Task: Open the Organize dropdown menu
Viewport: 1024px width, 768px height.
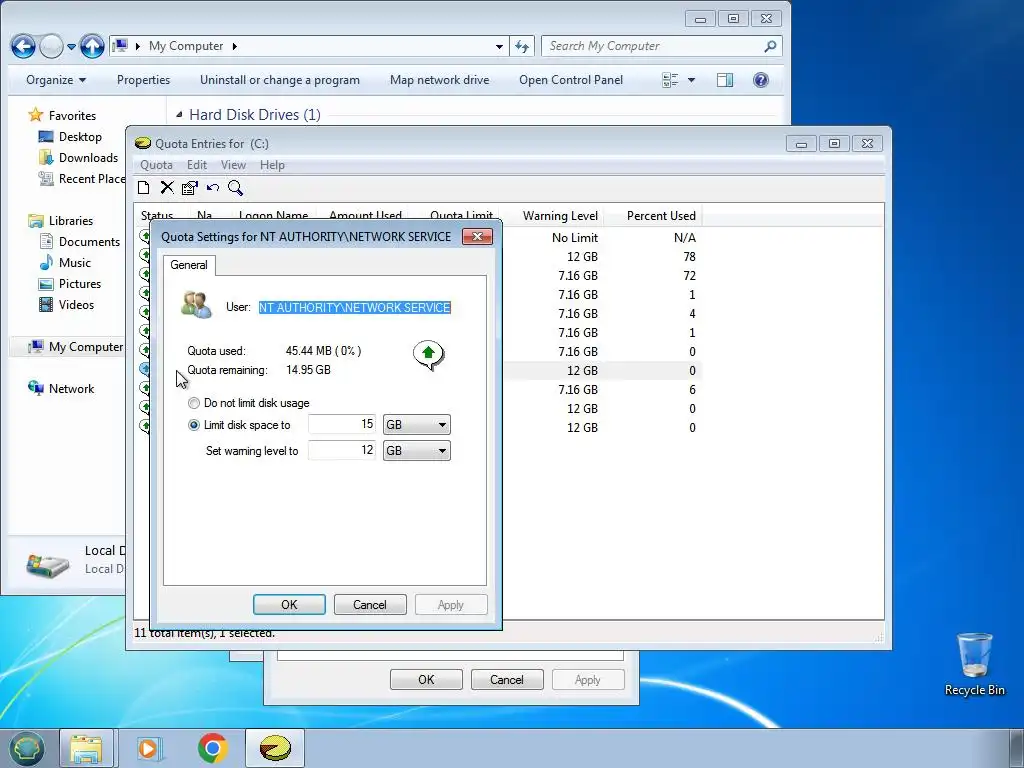Action: pos(56,80)
